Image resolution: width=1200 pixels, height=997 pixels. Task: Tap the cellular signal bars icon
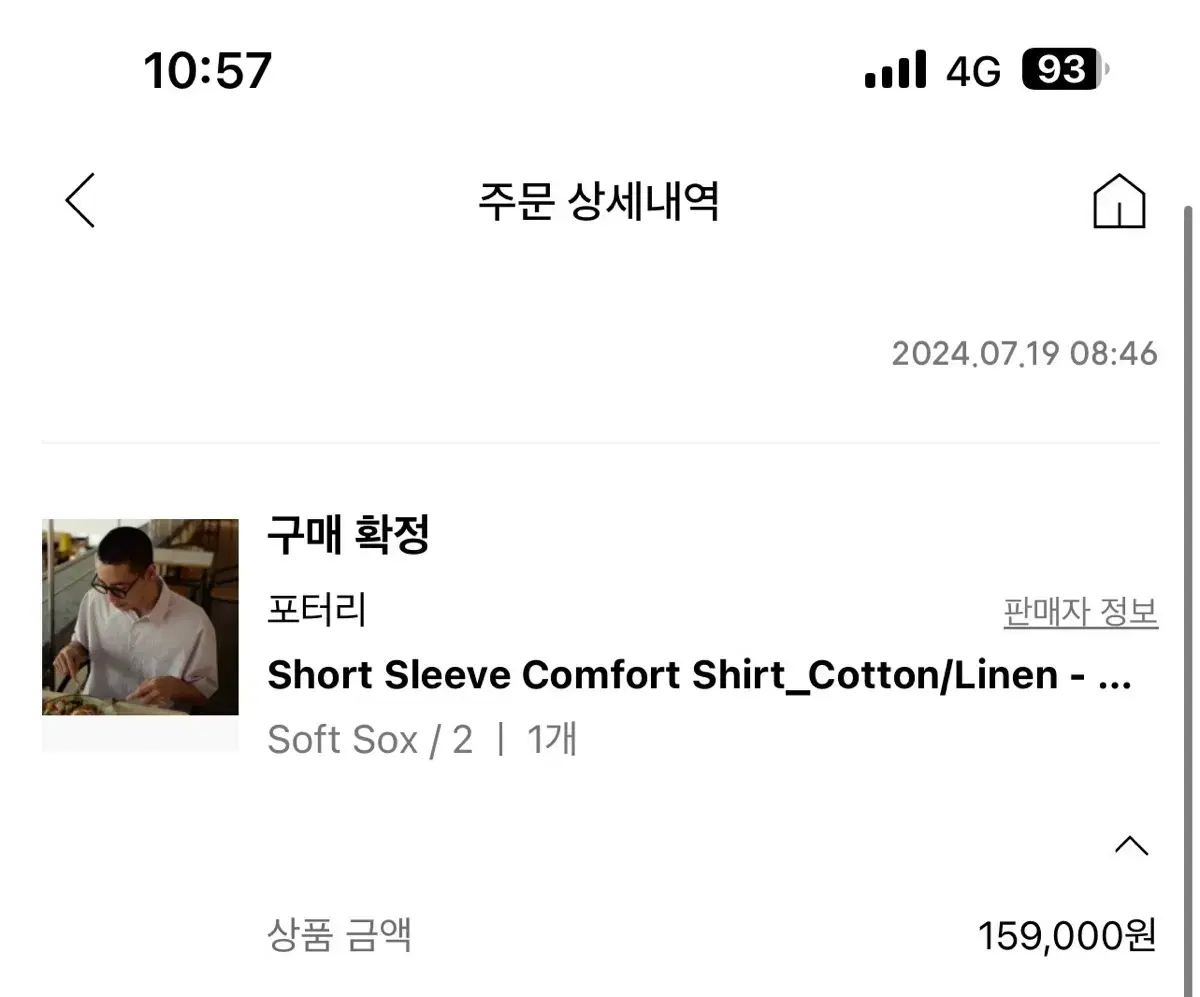point(895,70)
